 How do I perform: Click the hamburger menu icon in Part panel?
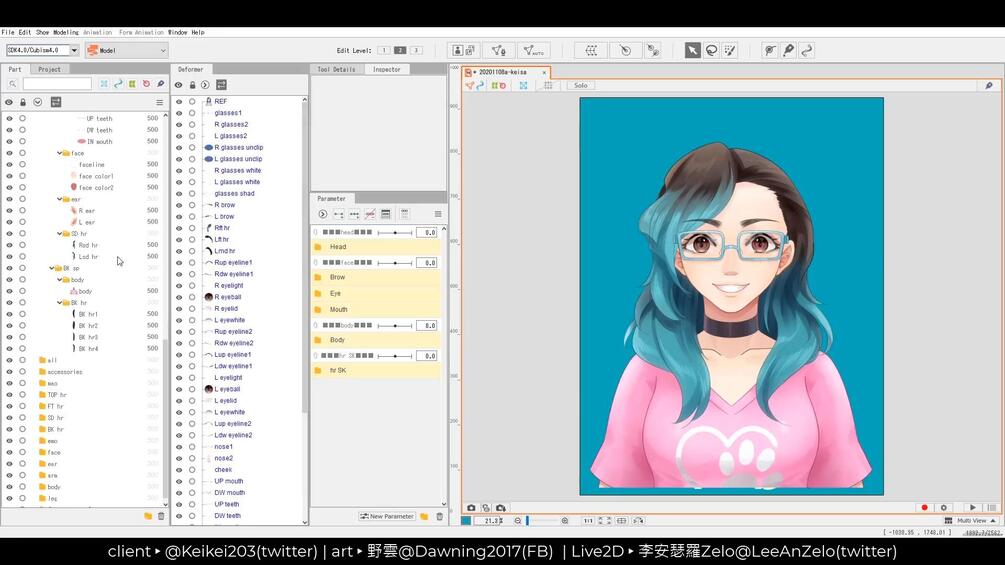point(160,102)
